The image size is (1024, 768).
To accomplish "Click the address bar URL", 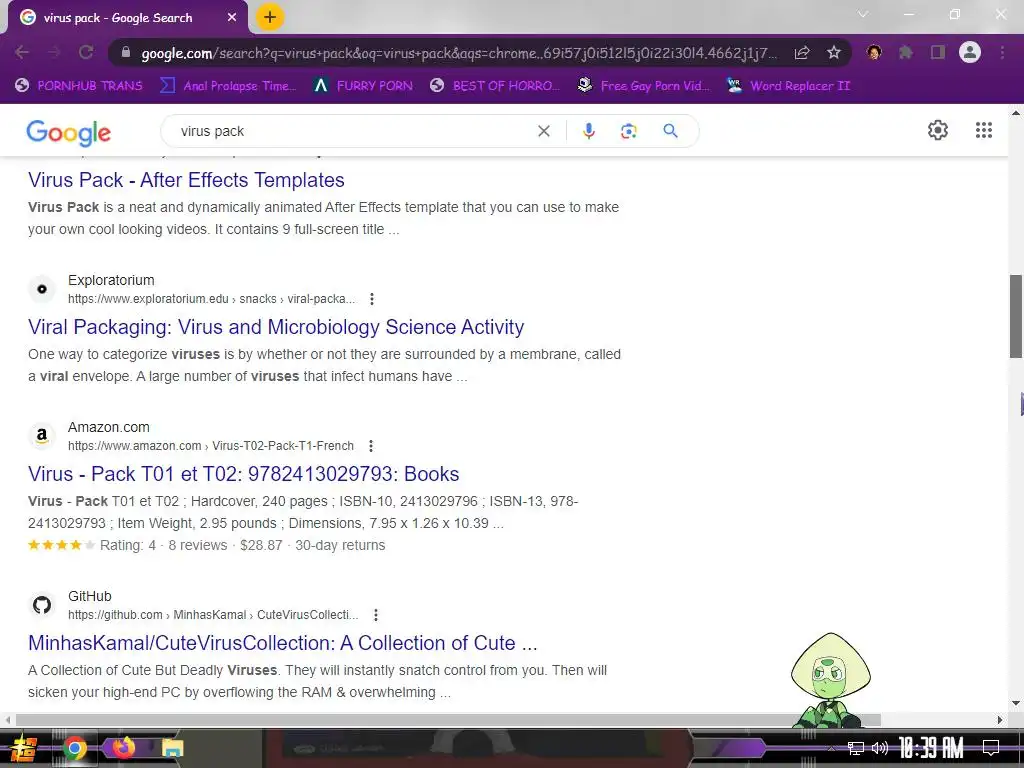I will pyautogui.click(x=459, y=53).
